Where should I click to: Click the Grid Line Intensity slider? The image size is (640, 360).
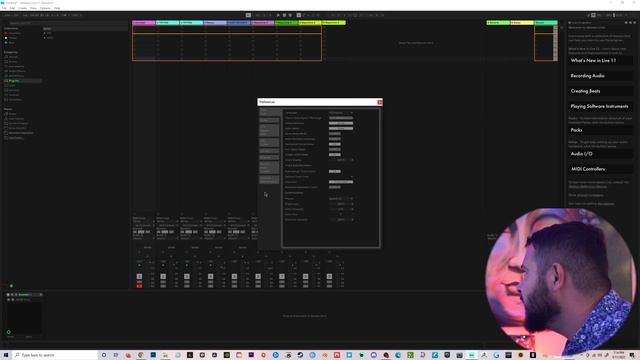click(341, 220)
